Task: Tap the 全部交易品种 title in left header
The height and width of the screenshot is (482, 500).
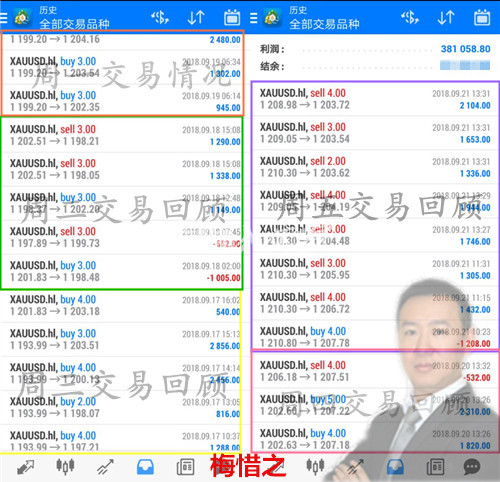Action: 74,24
